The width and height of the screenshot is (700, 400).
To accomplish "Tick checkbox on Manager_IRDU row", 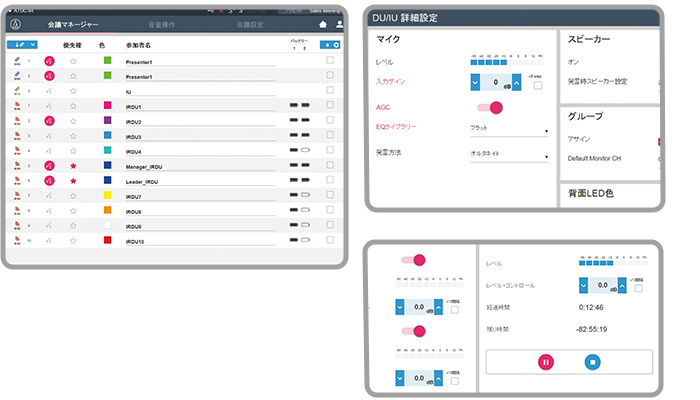I will click(330, 165).
